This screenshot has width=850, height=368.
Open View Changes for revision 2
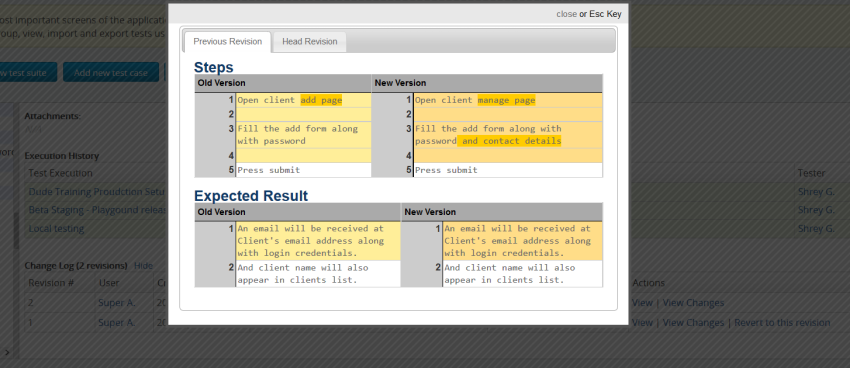pos(693,302)
